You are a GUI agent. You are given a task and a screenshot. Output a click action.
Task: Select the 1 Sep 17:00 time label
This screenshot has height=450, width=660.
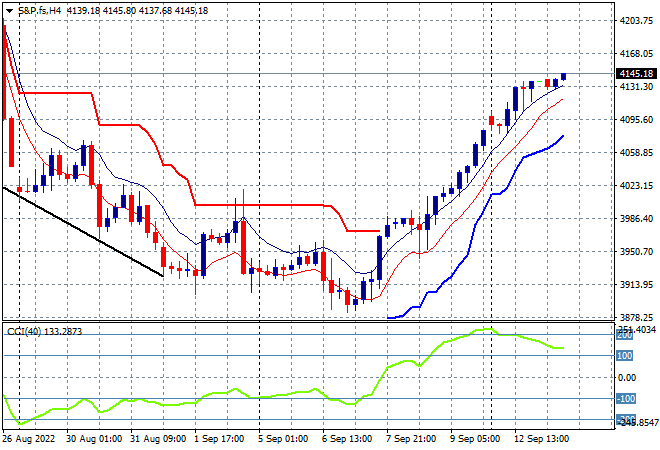pyautogui.click(x=219, y=439)
